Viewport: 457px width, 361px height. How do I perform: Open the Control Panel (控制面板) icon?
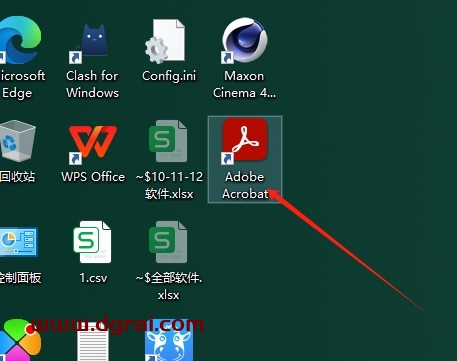pyautogui.click(x=18, y=242)
